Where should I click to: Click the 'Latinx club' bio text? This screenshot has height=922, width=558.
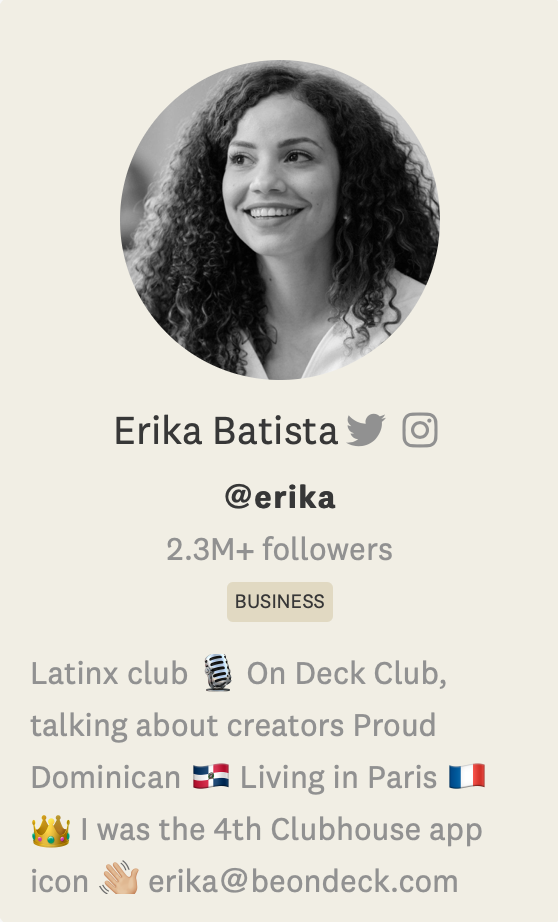tap(109, 673)
